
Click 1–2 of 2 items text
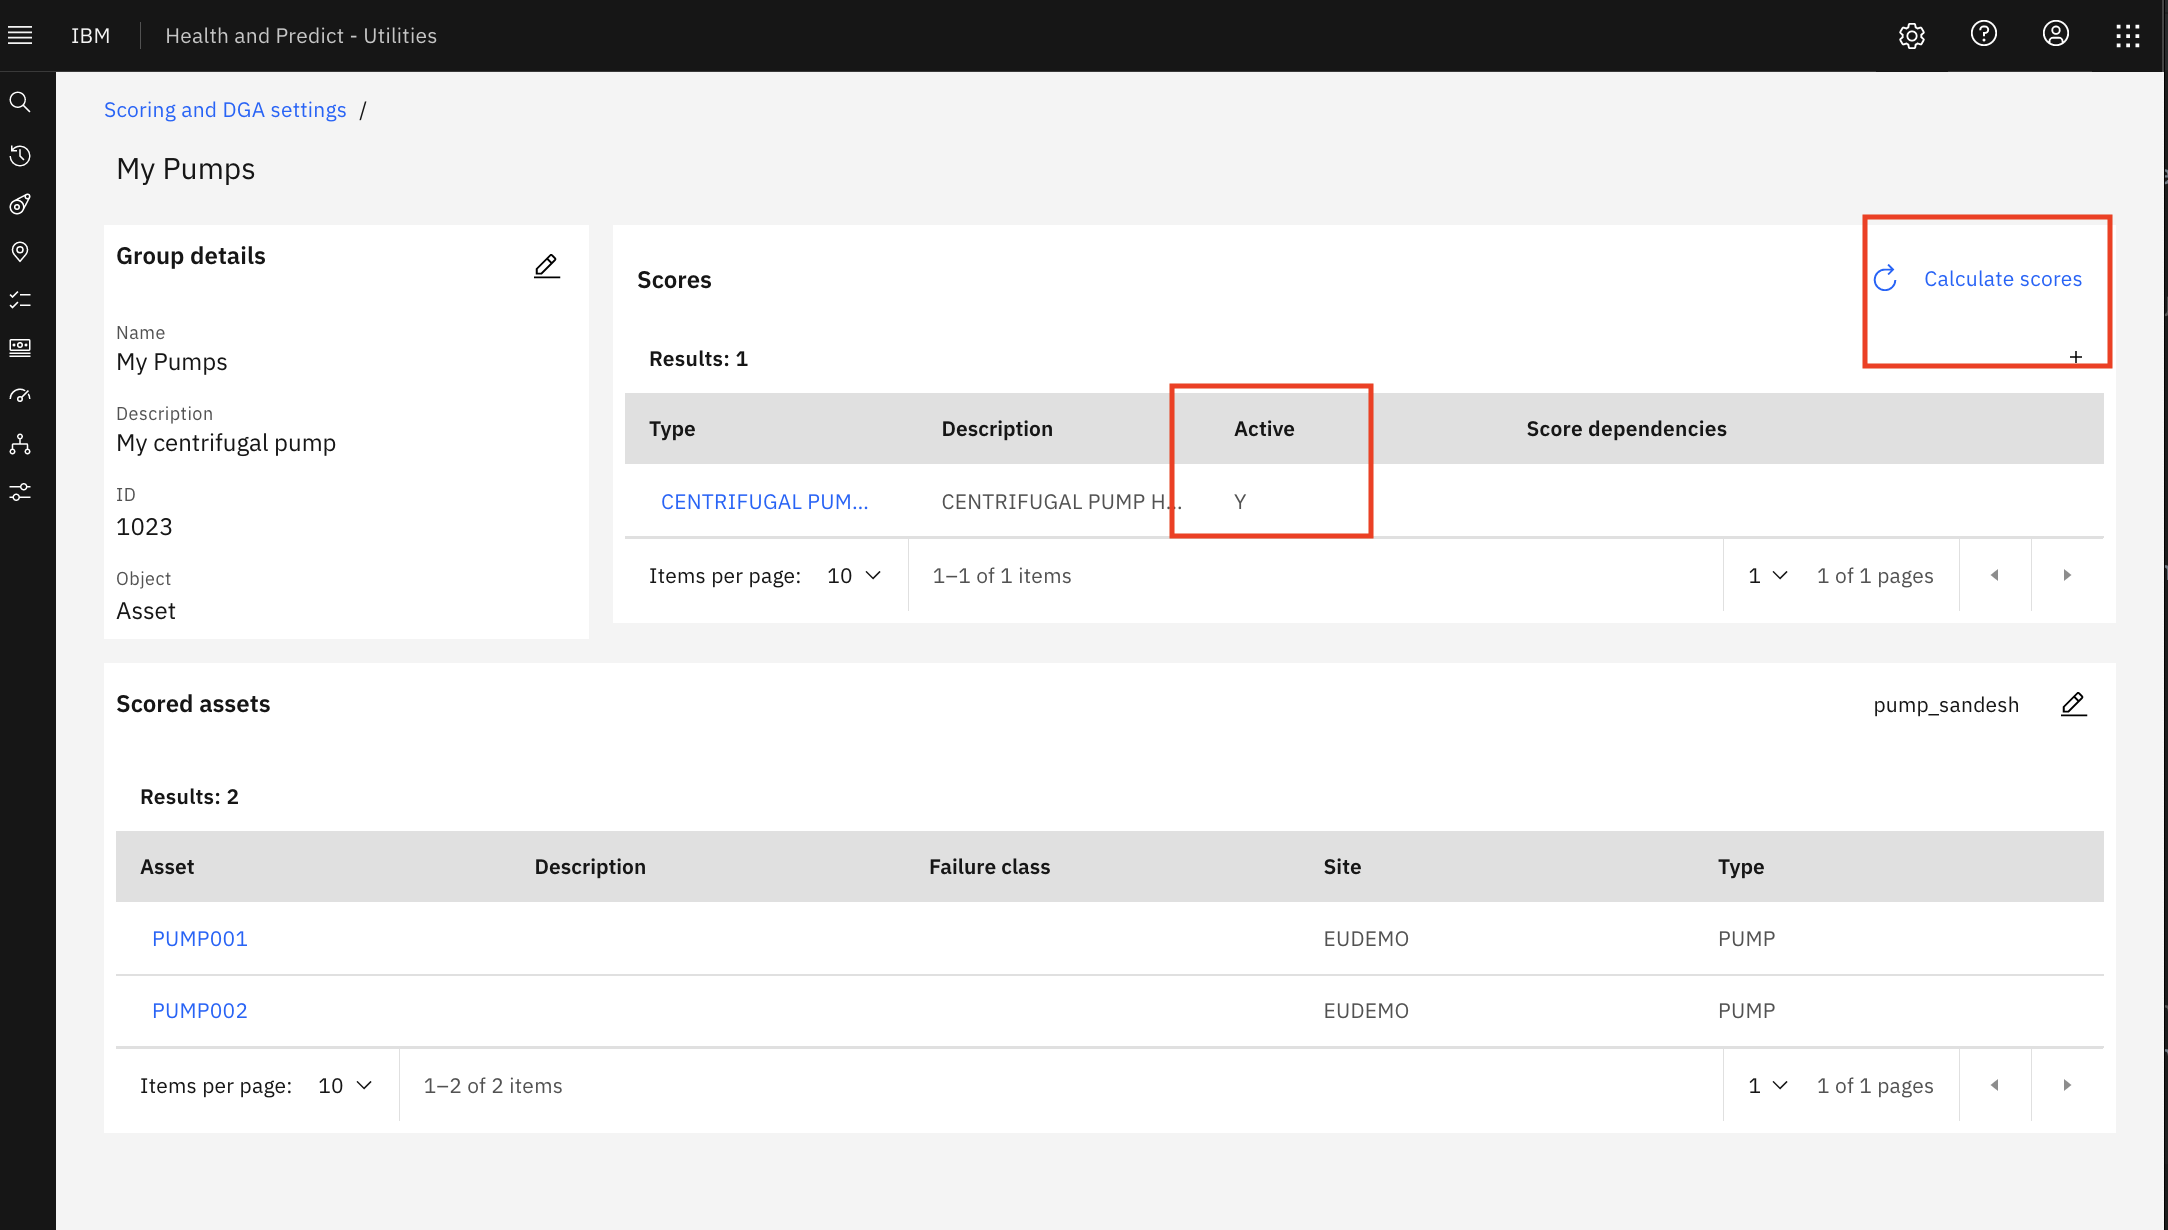[x=493, y=1086]
